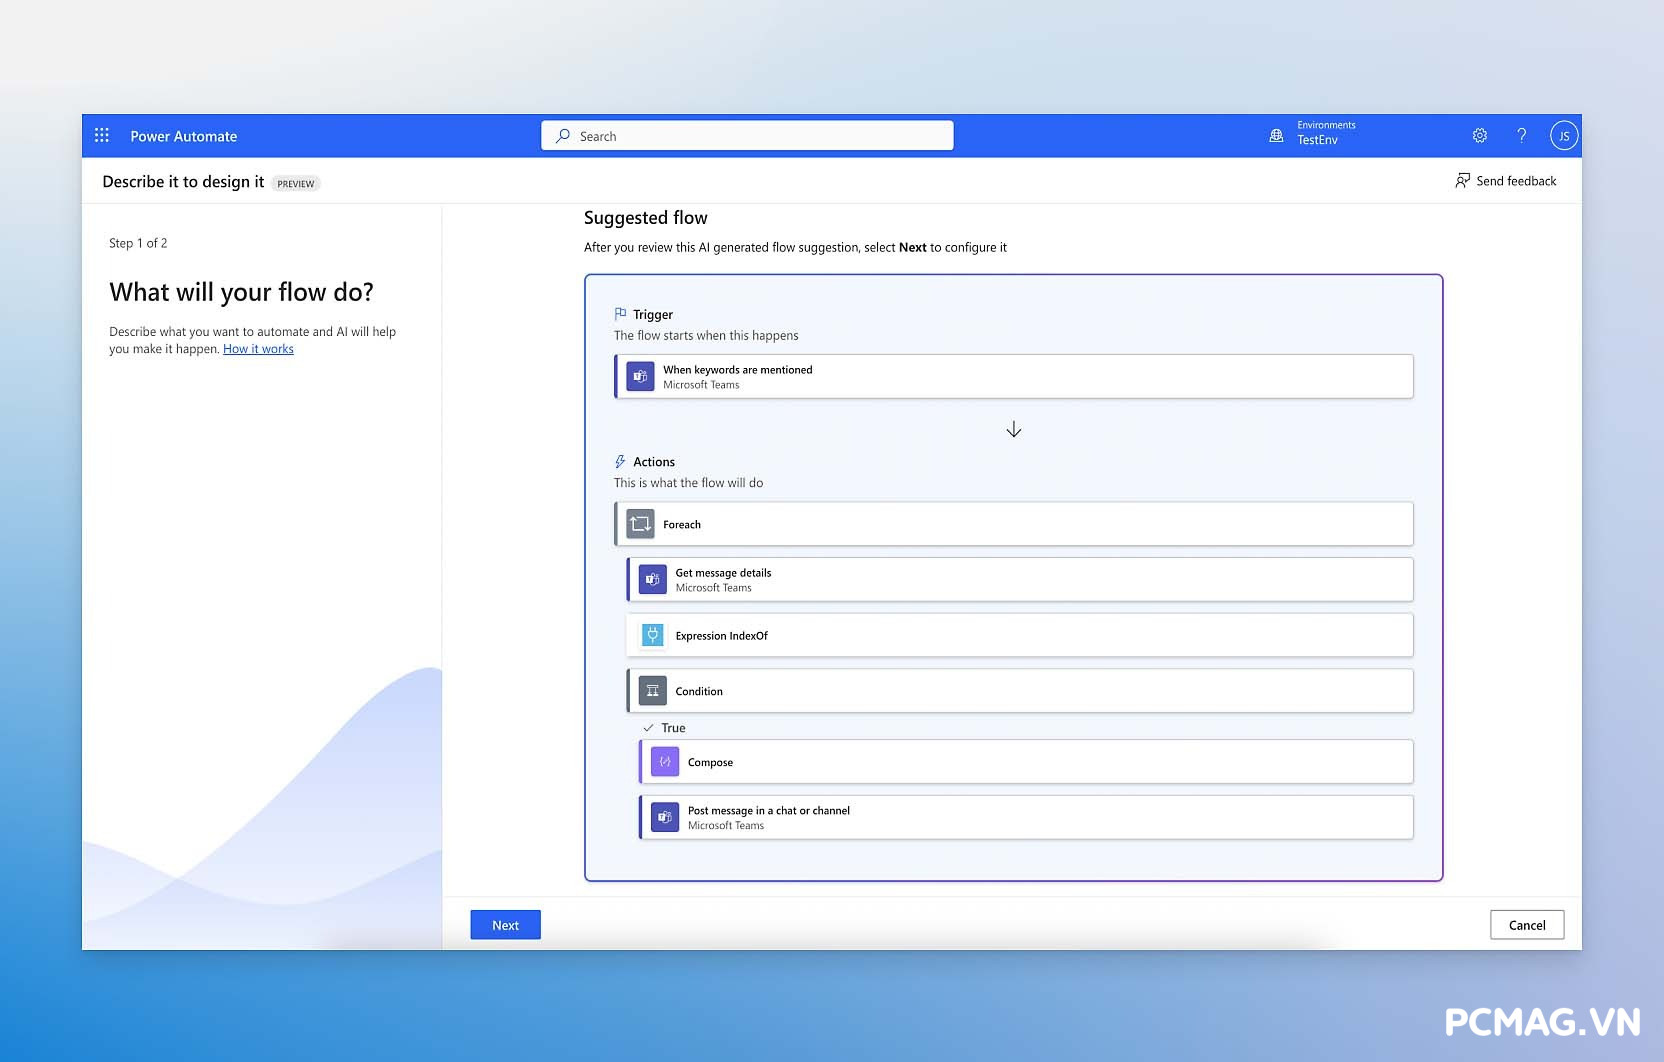Click the arrow between Trigger and Actions
Viewport: 1664px width, 1062px height.
point(1013,429)
